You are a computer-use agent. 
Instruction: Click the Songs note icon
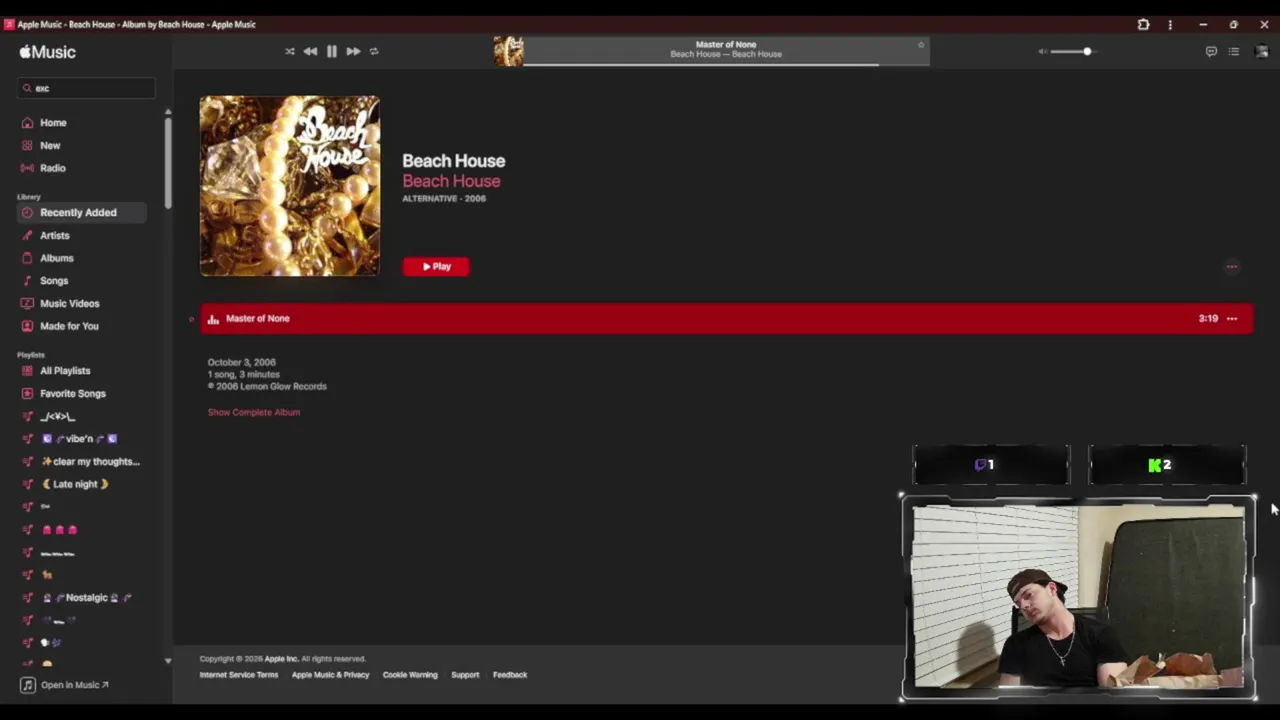point(27,281)
